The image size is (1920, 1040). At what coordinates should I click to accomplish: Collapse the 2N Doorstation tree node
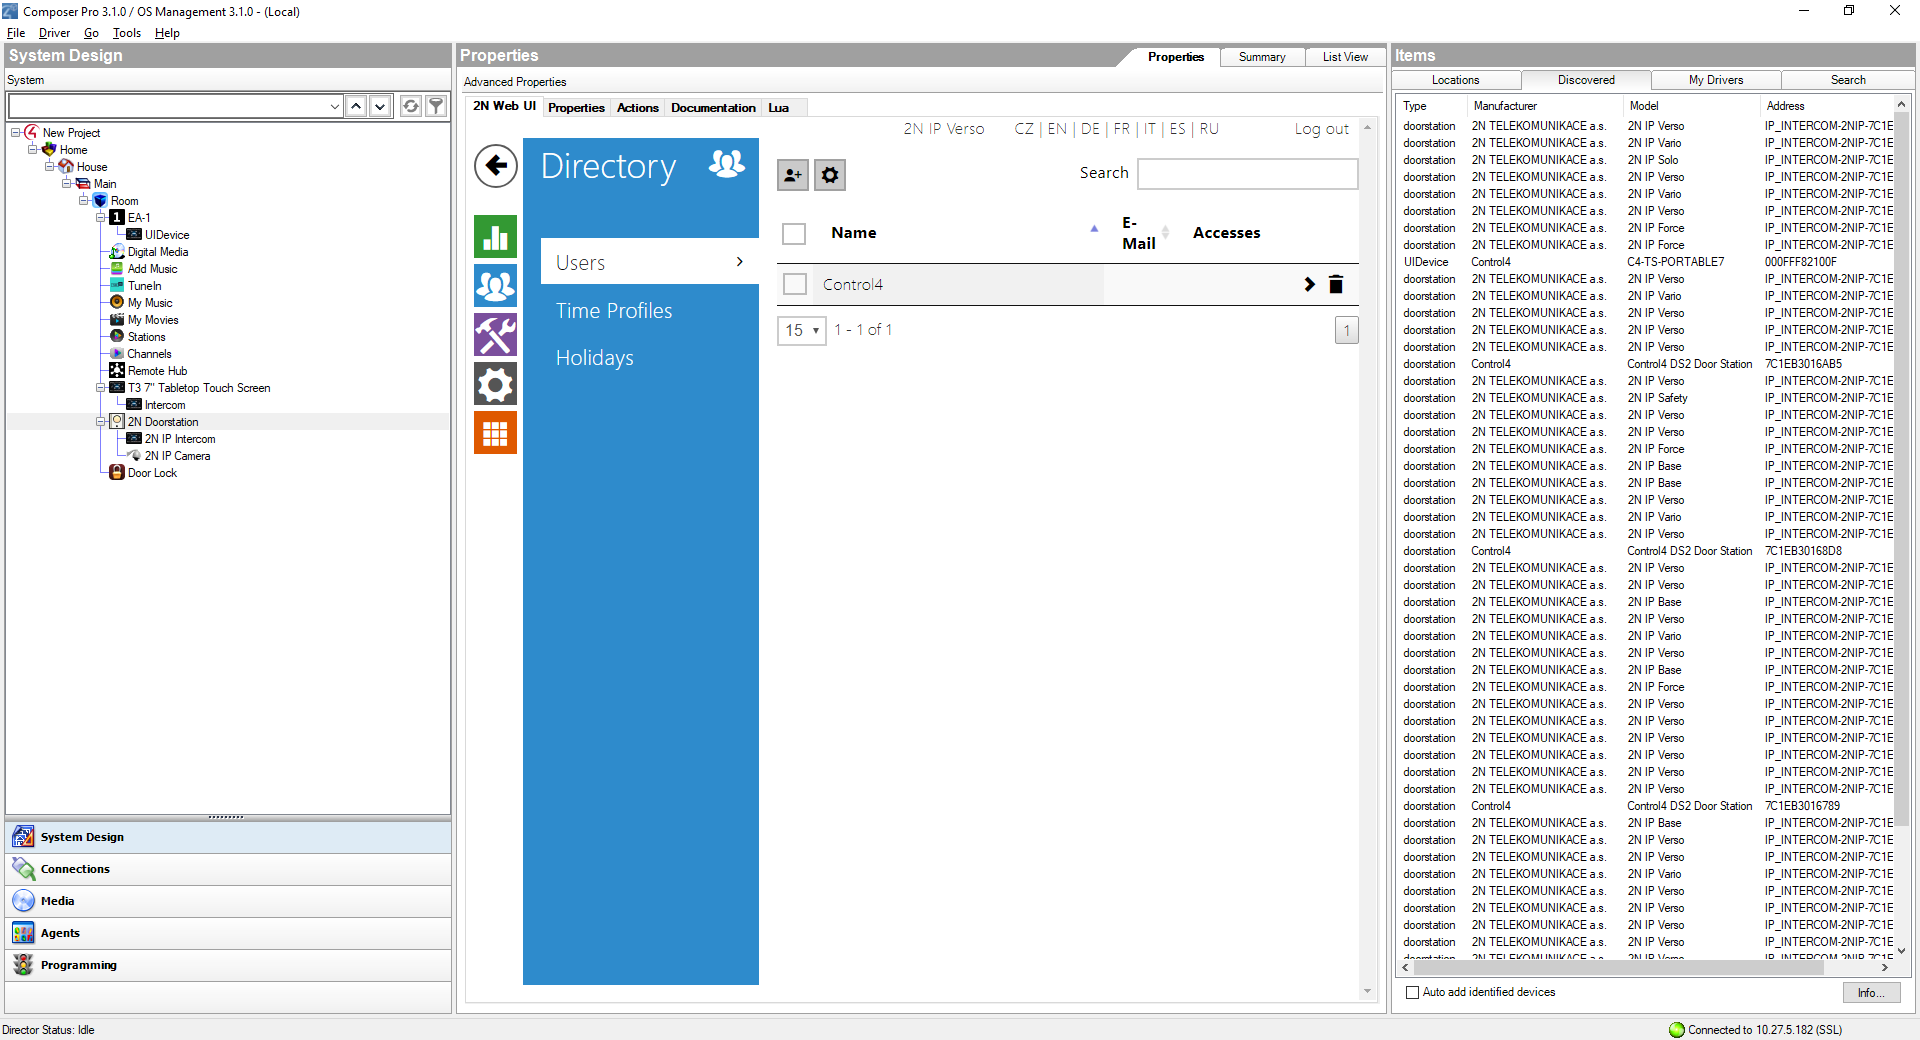pyautogui.click(x=100, y=422)
